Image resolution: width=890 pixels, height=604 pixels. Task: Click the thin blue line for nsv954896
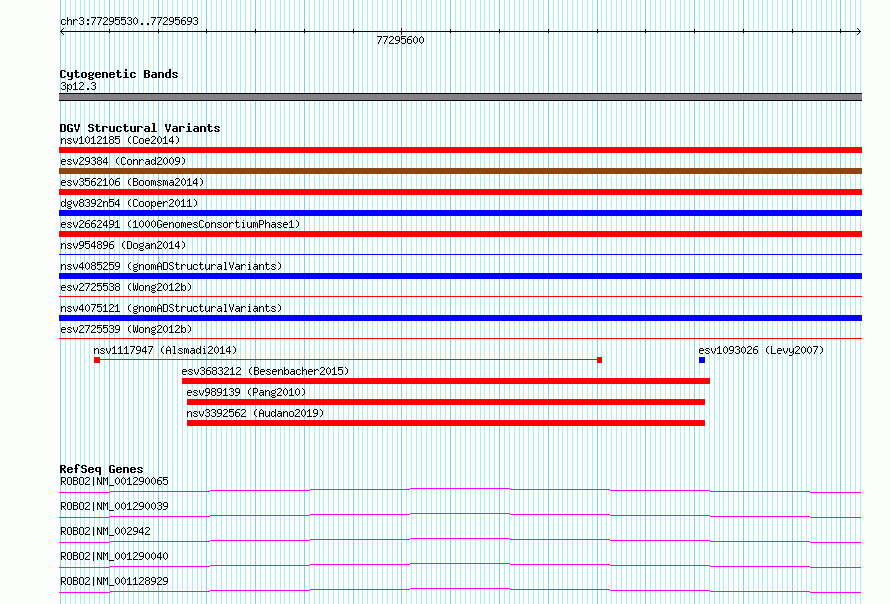point(460,255)
